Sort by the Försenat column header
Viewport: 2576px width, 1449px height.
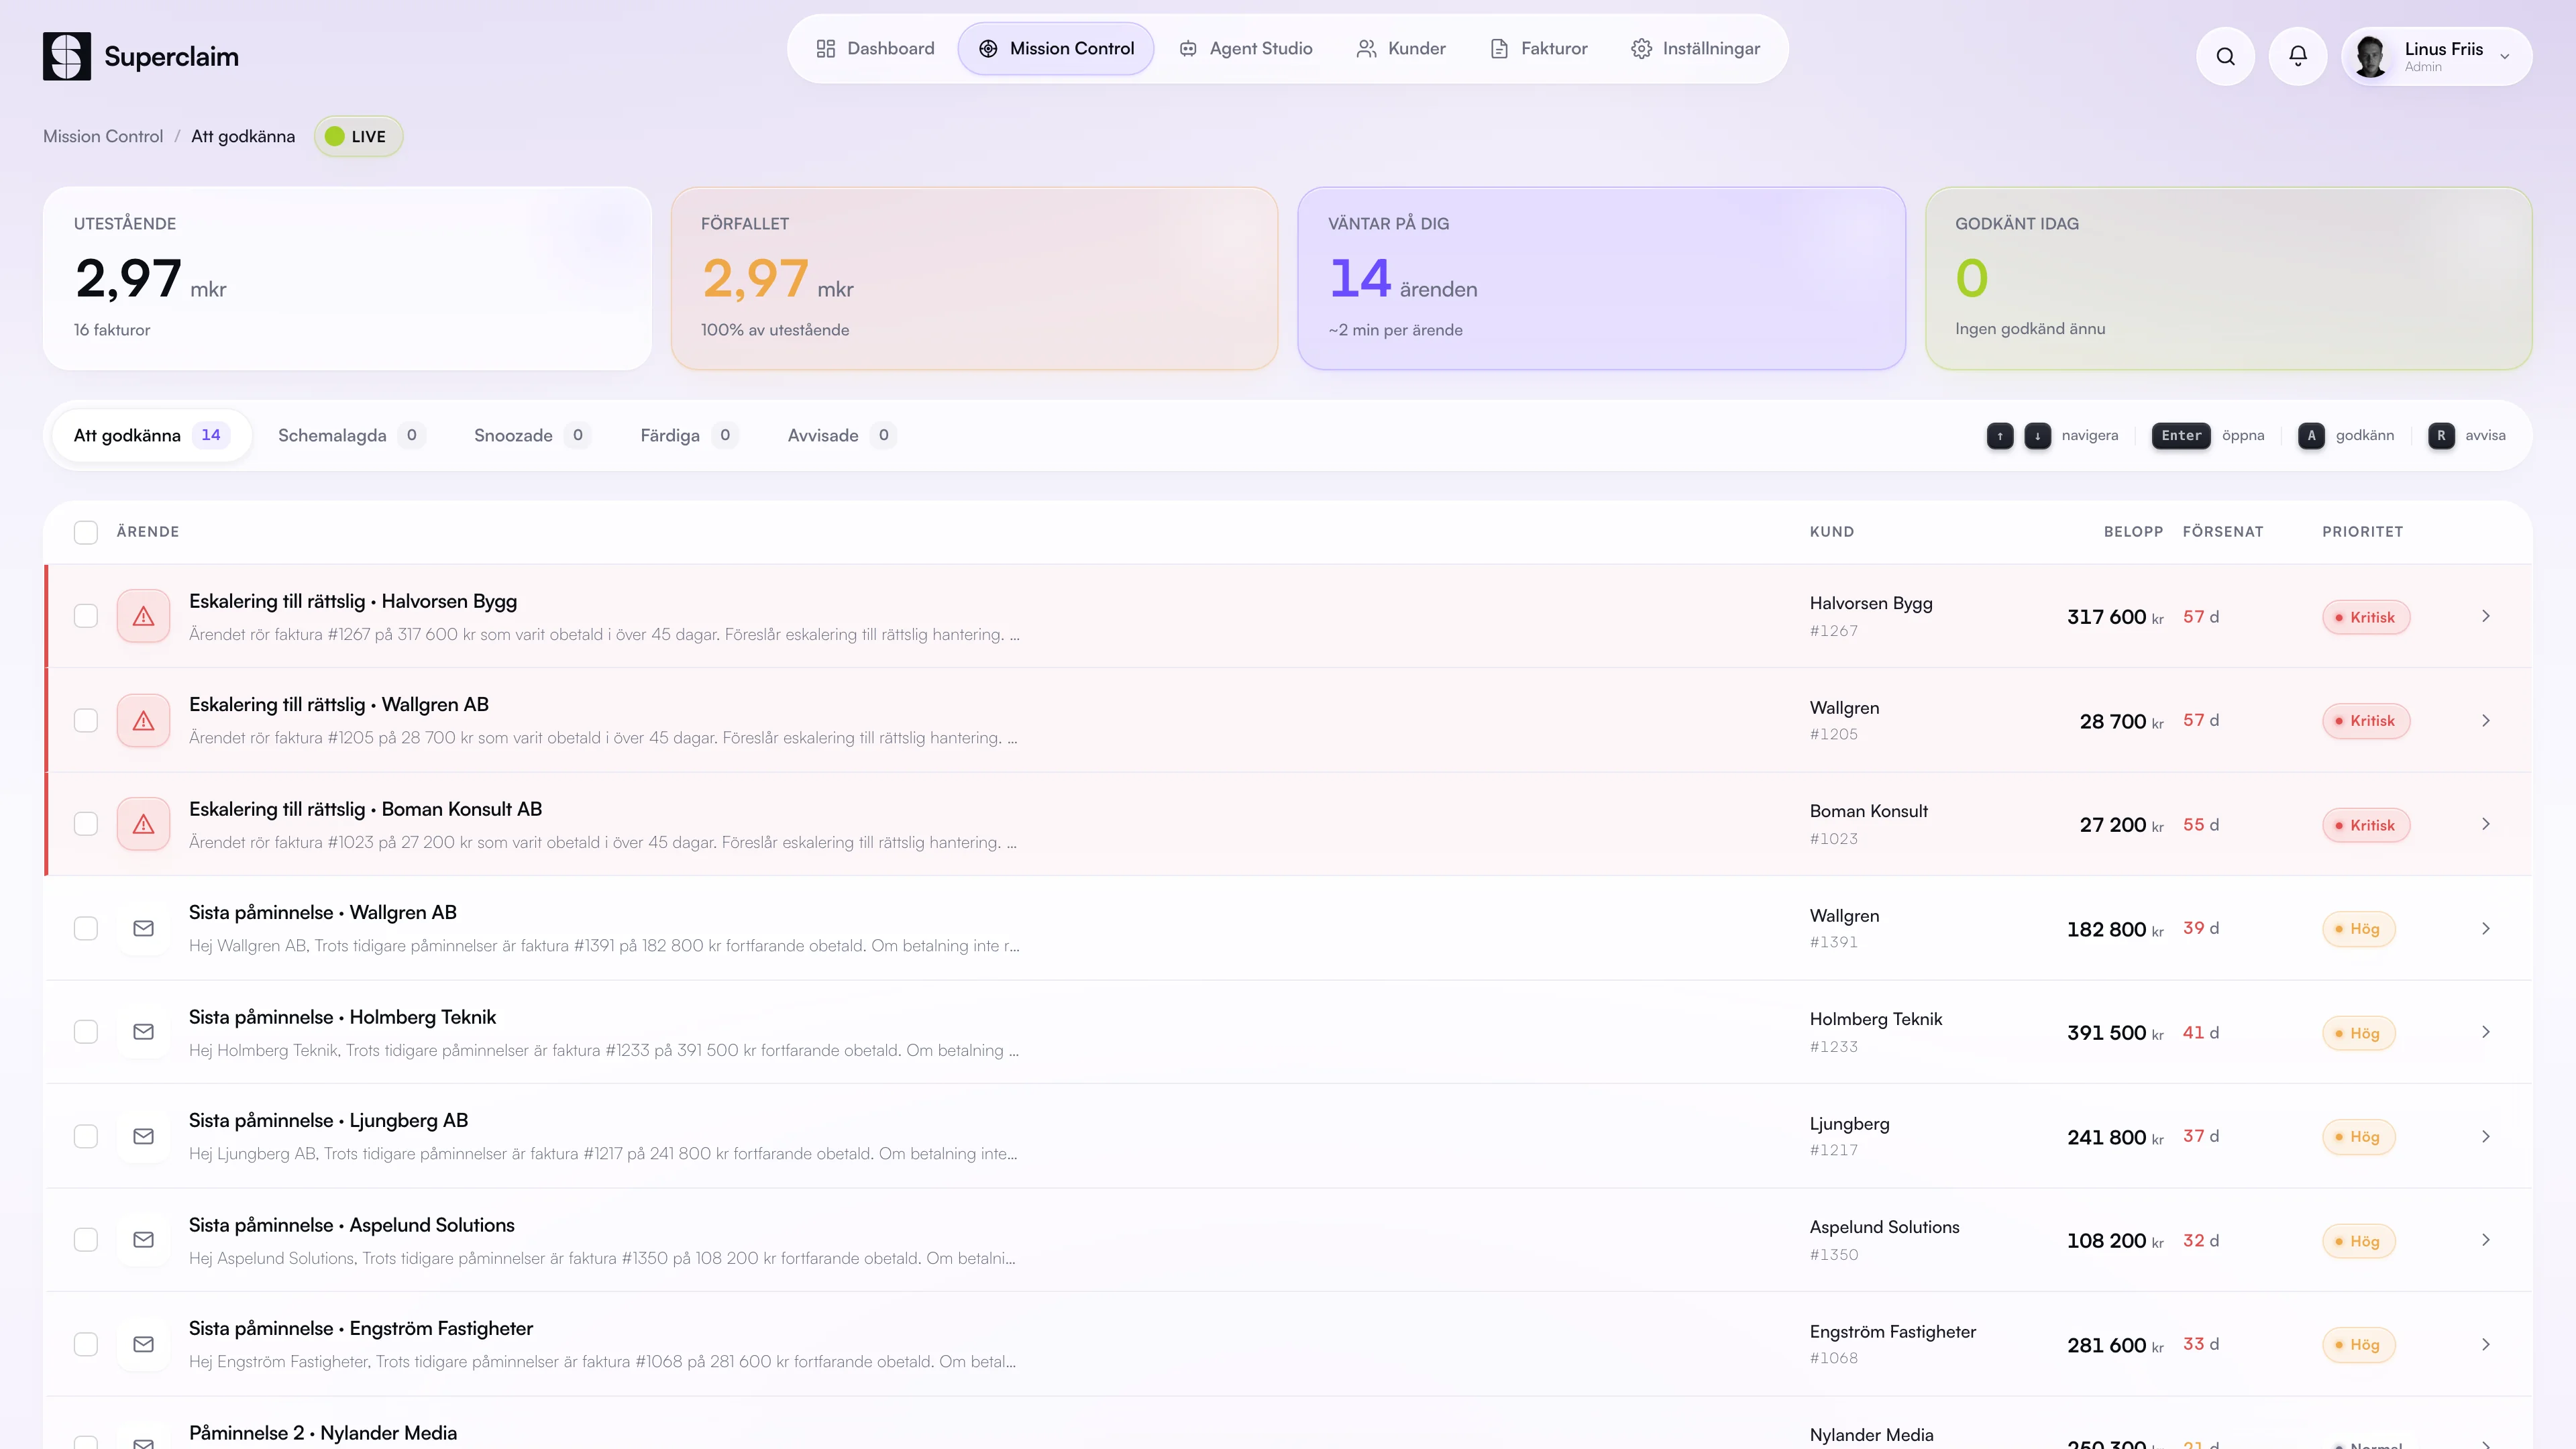tap(2222, 532)
